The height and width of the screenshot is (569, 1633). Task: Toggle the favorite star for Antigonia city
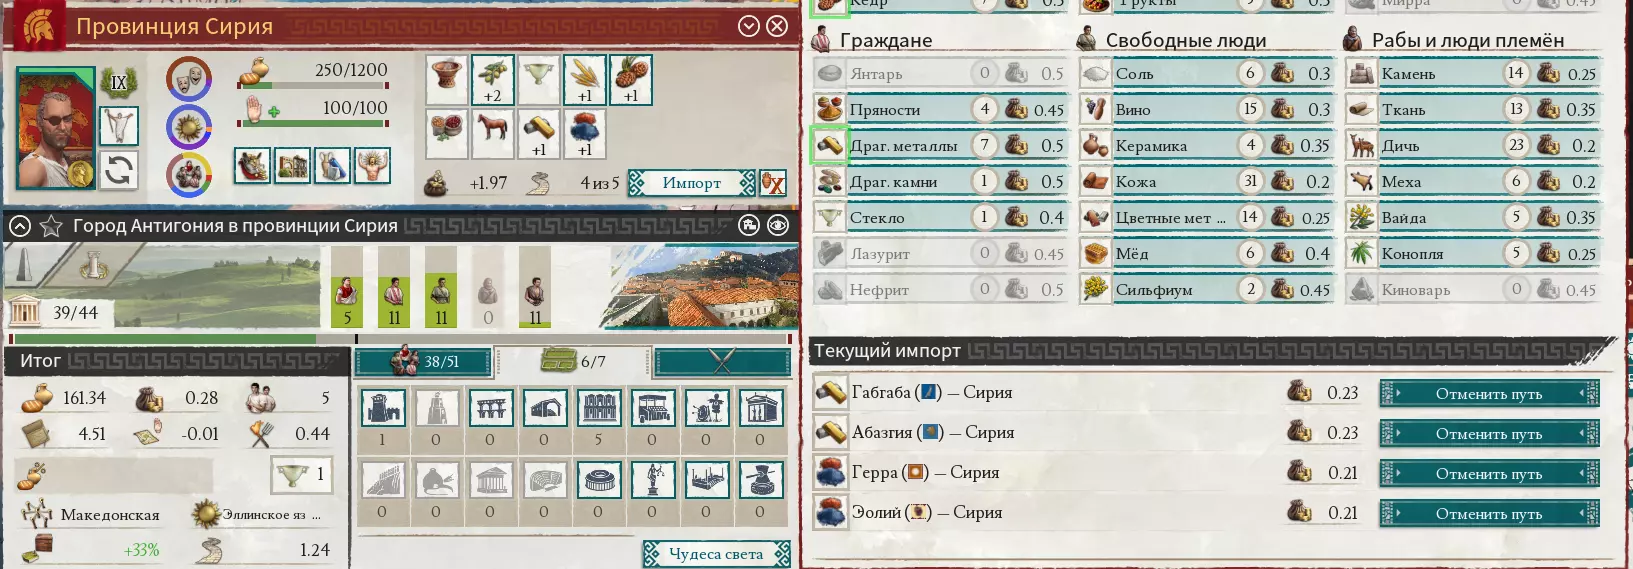50,227
